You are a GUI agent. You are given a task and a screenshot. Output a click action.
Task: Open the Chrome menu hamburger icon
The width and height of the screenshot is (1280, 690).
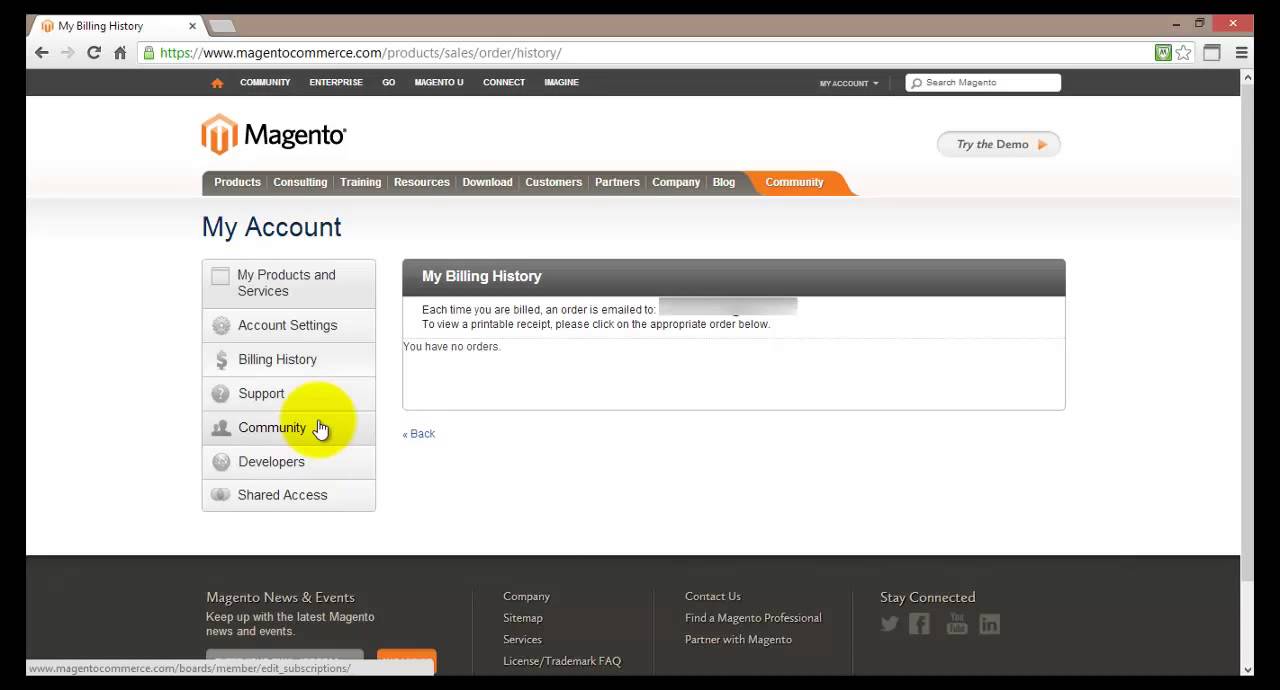(1241, 53)
